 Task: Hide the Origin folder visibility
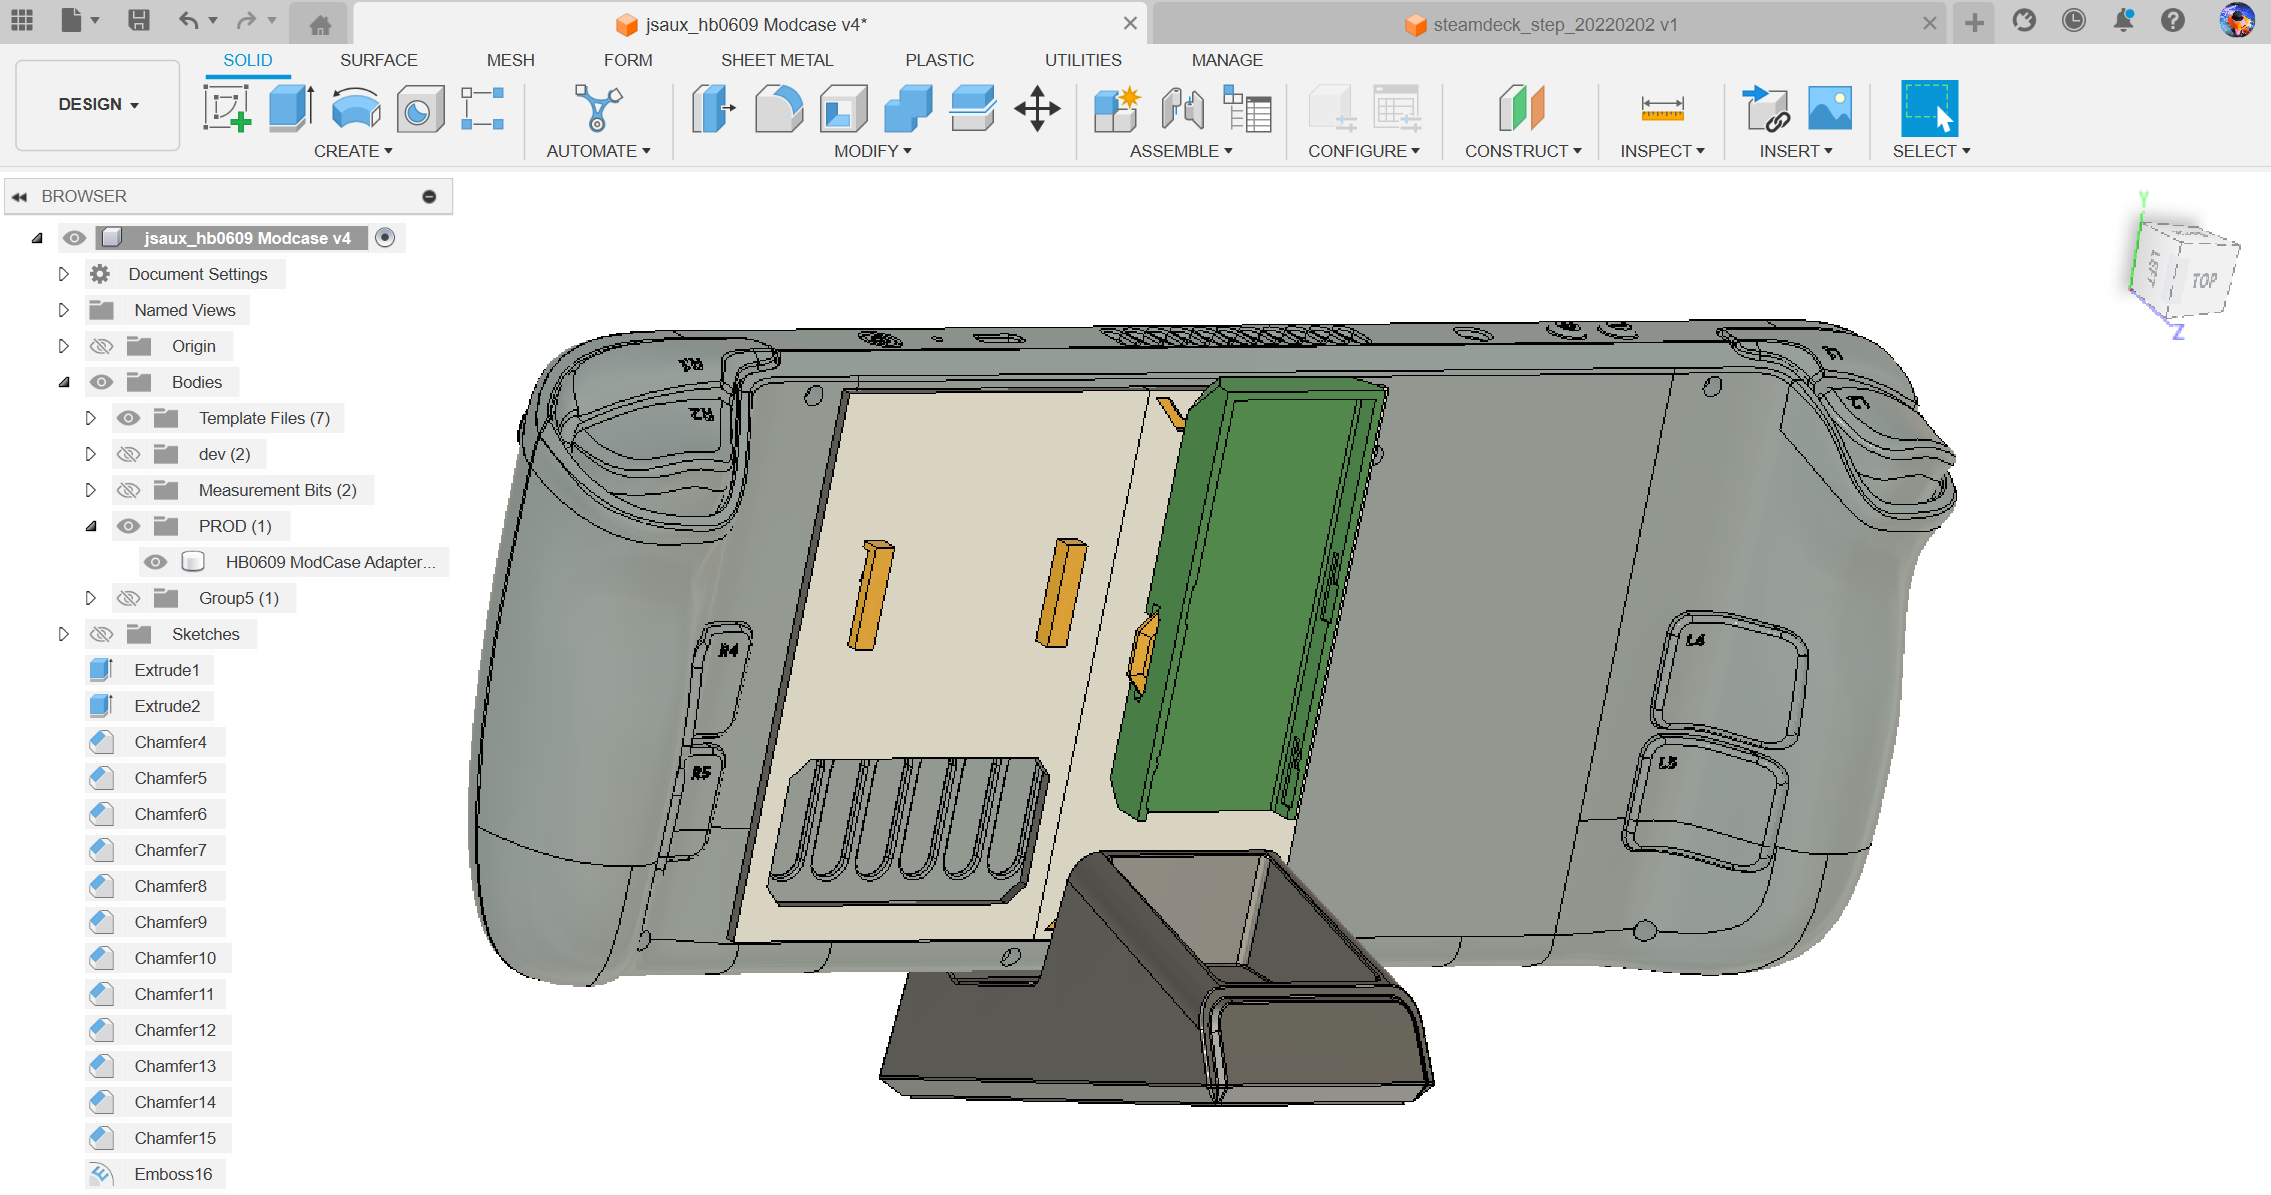pos(101,345)
